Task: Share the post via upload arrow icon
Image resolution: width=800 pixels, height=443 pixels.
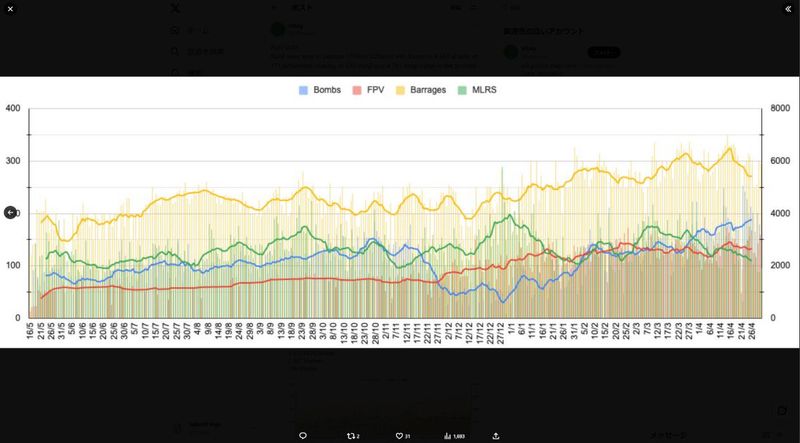Action: pyautogui.click(x=496, y=436)
